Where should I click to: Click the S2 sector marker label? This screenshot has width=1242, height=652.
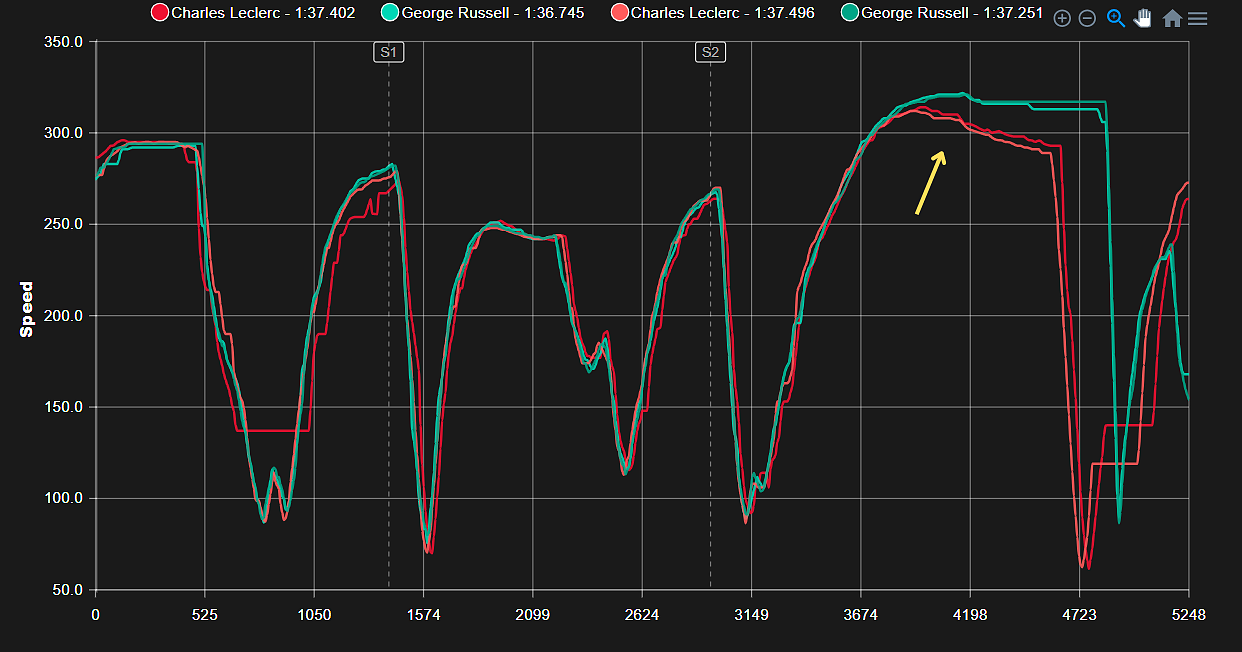[710, 52]
